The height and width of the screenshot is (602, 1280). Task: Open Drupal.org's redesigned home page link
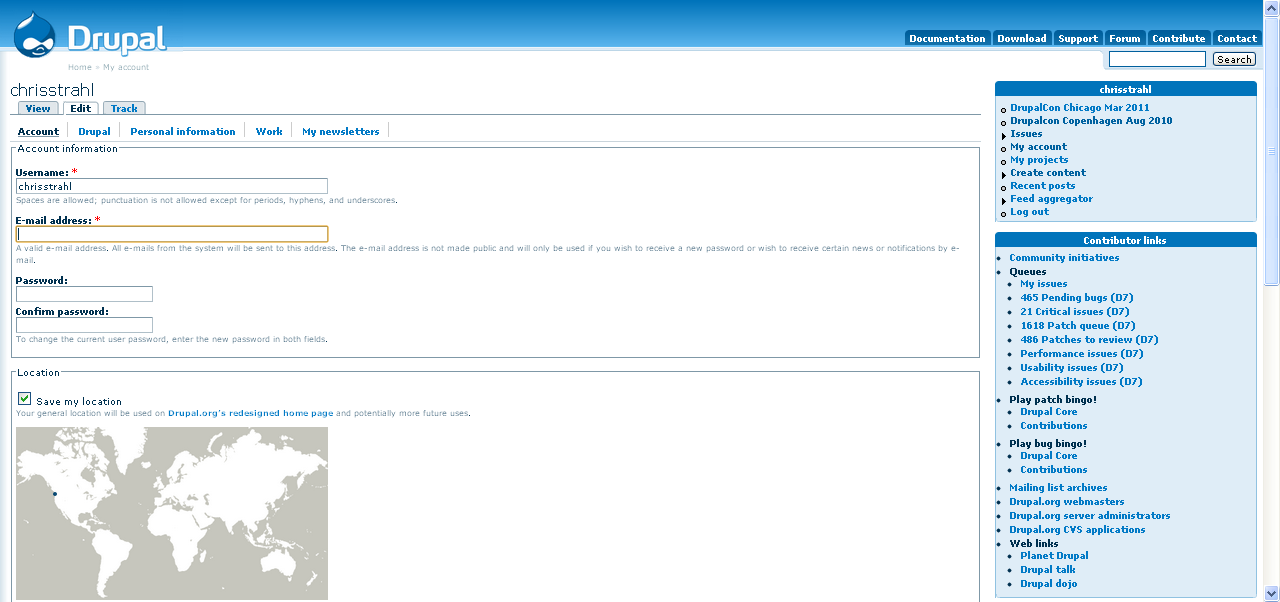[x=251, y=413]
